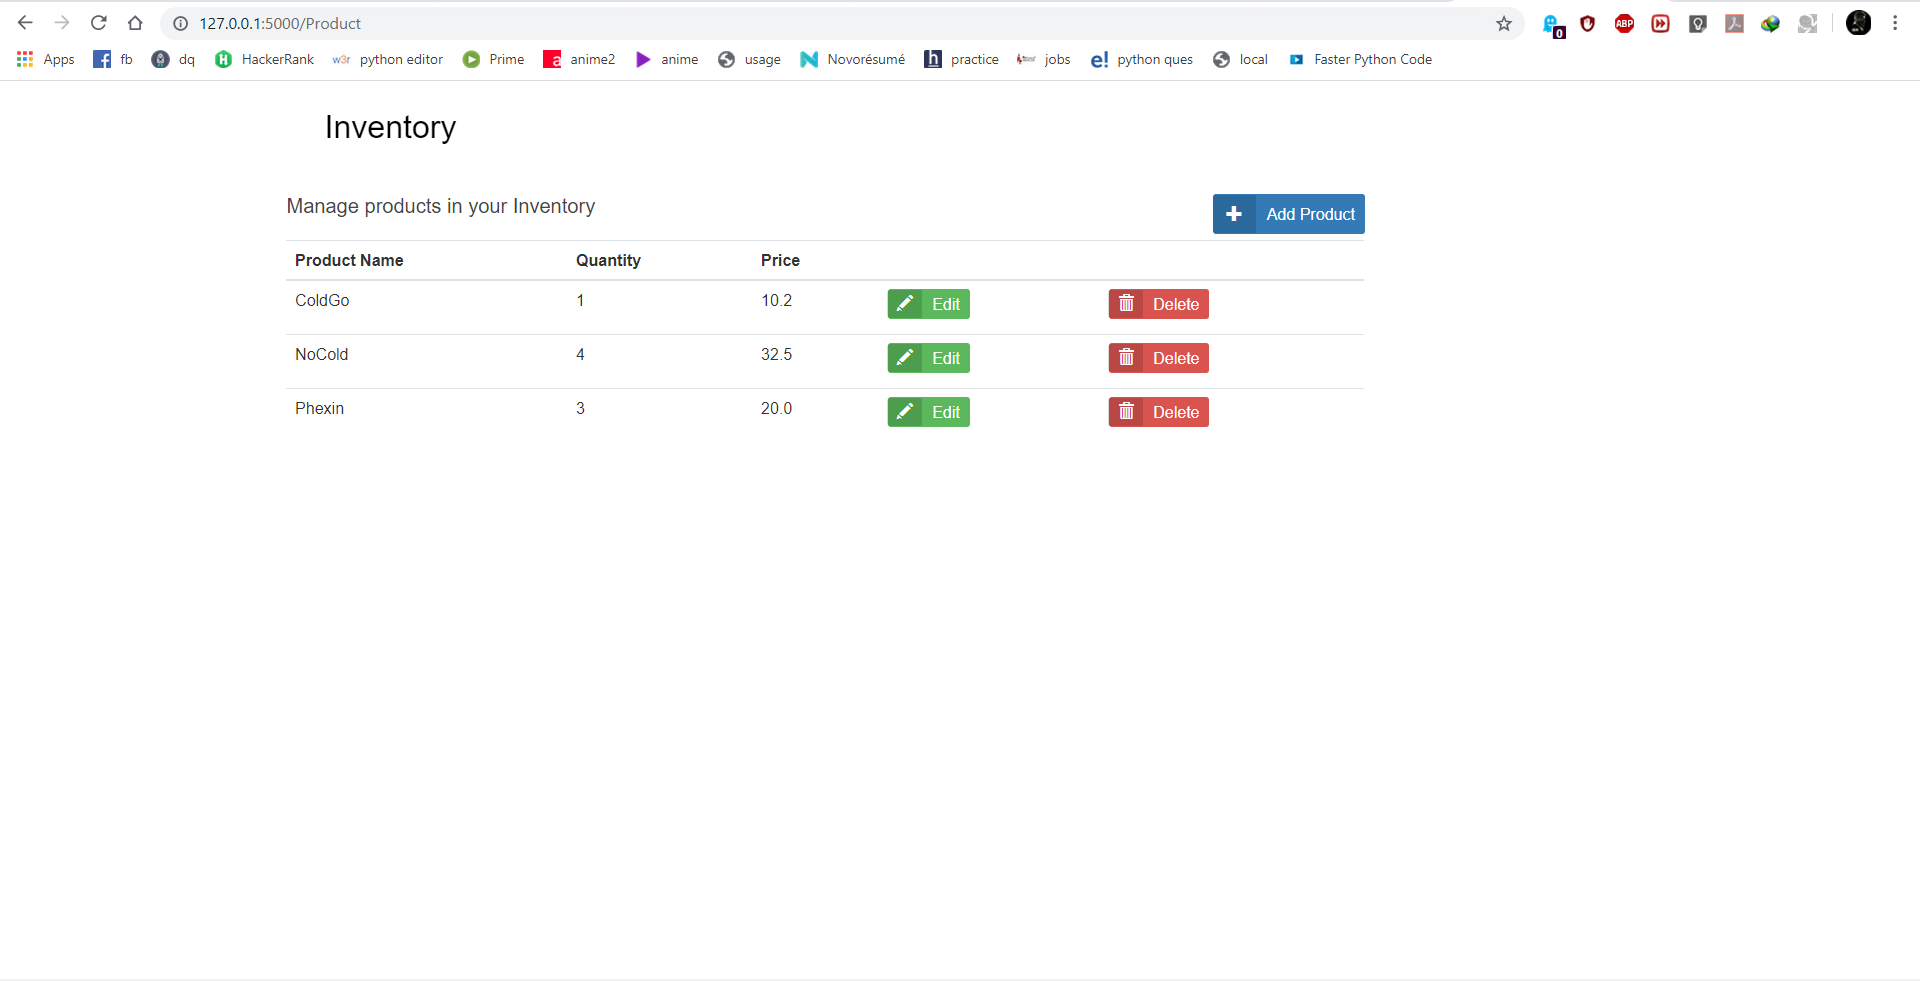Open the Chrome three-dot menu
Viewport: 1920px width, 981px height.
[1895, 23]
